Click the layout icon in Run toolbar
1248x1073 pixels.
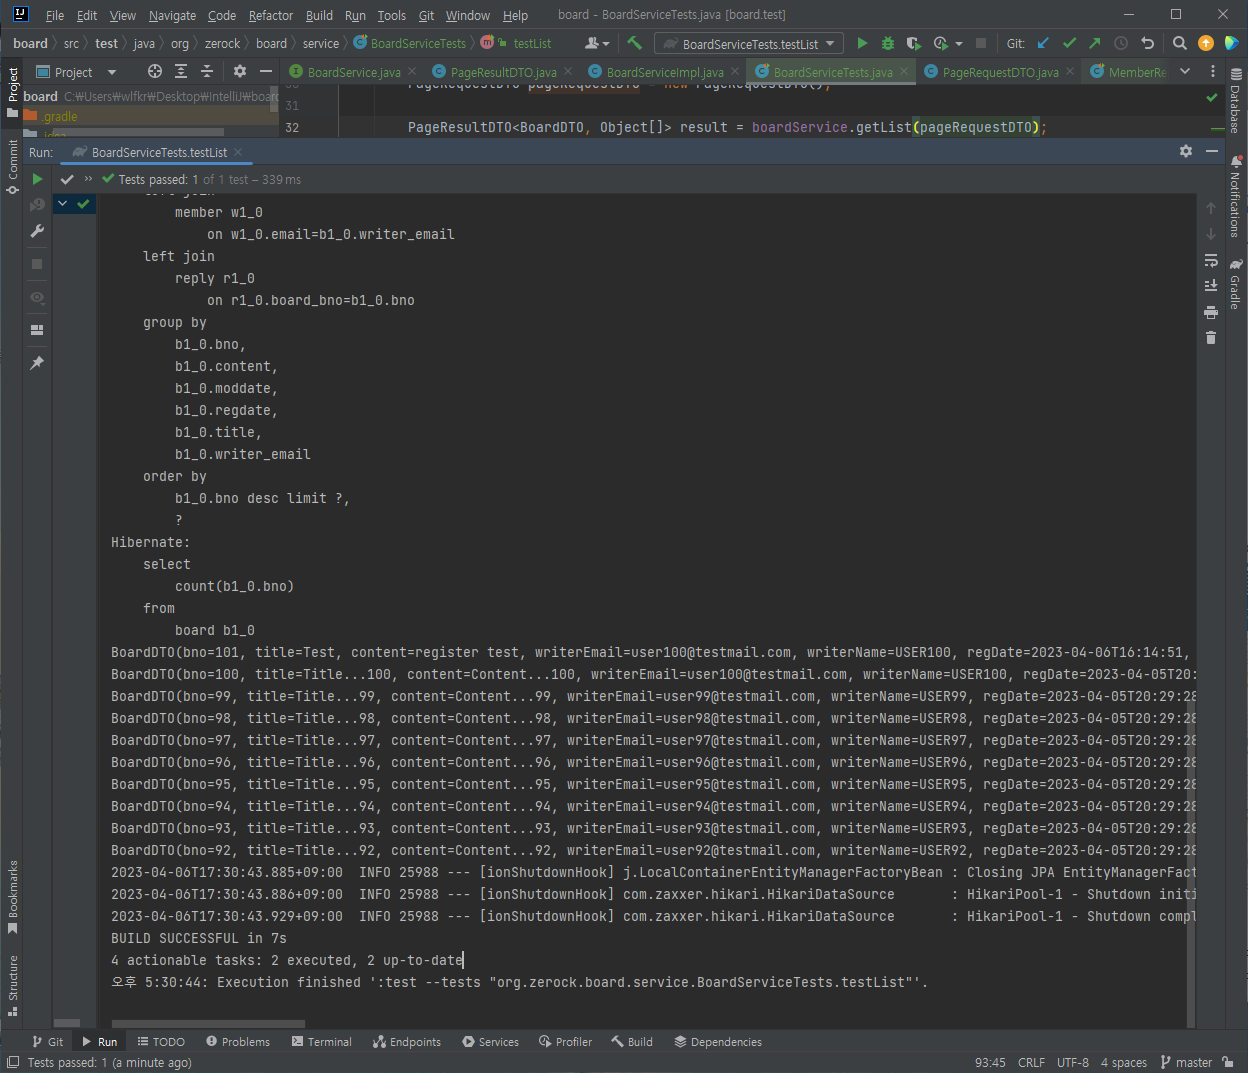(x=37, y=330)
